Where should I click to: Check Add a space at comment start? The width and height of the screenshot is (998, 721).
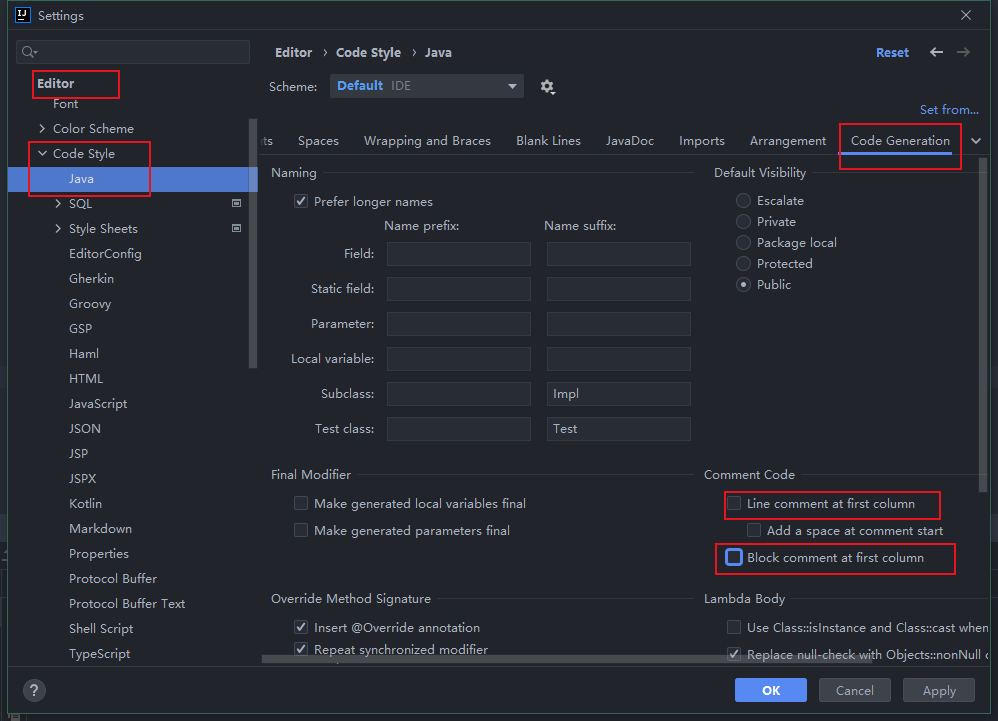[x=754, y=530]
